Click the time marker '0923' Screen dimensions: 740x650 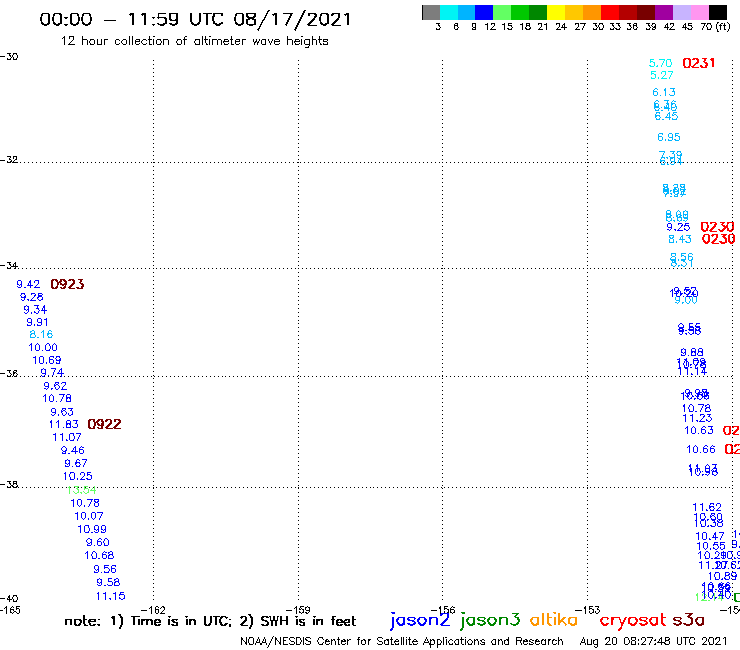[67, 284]
